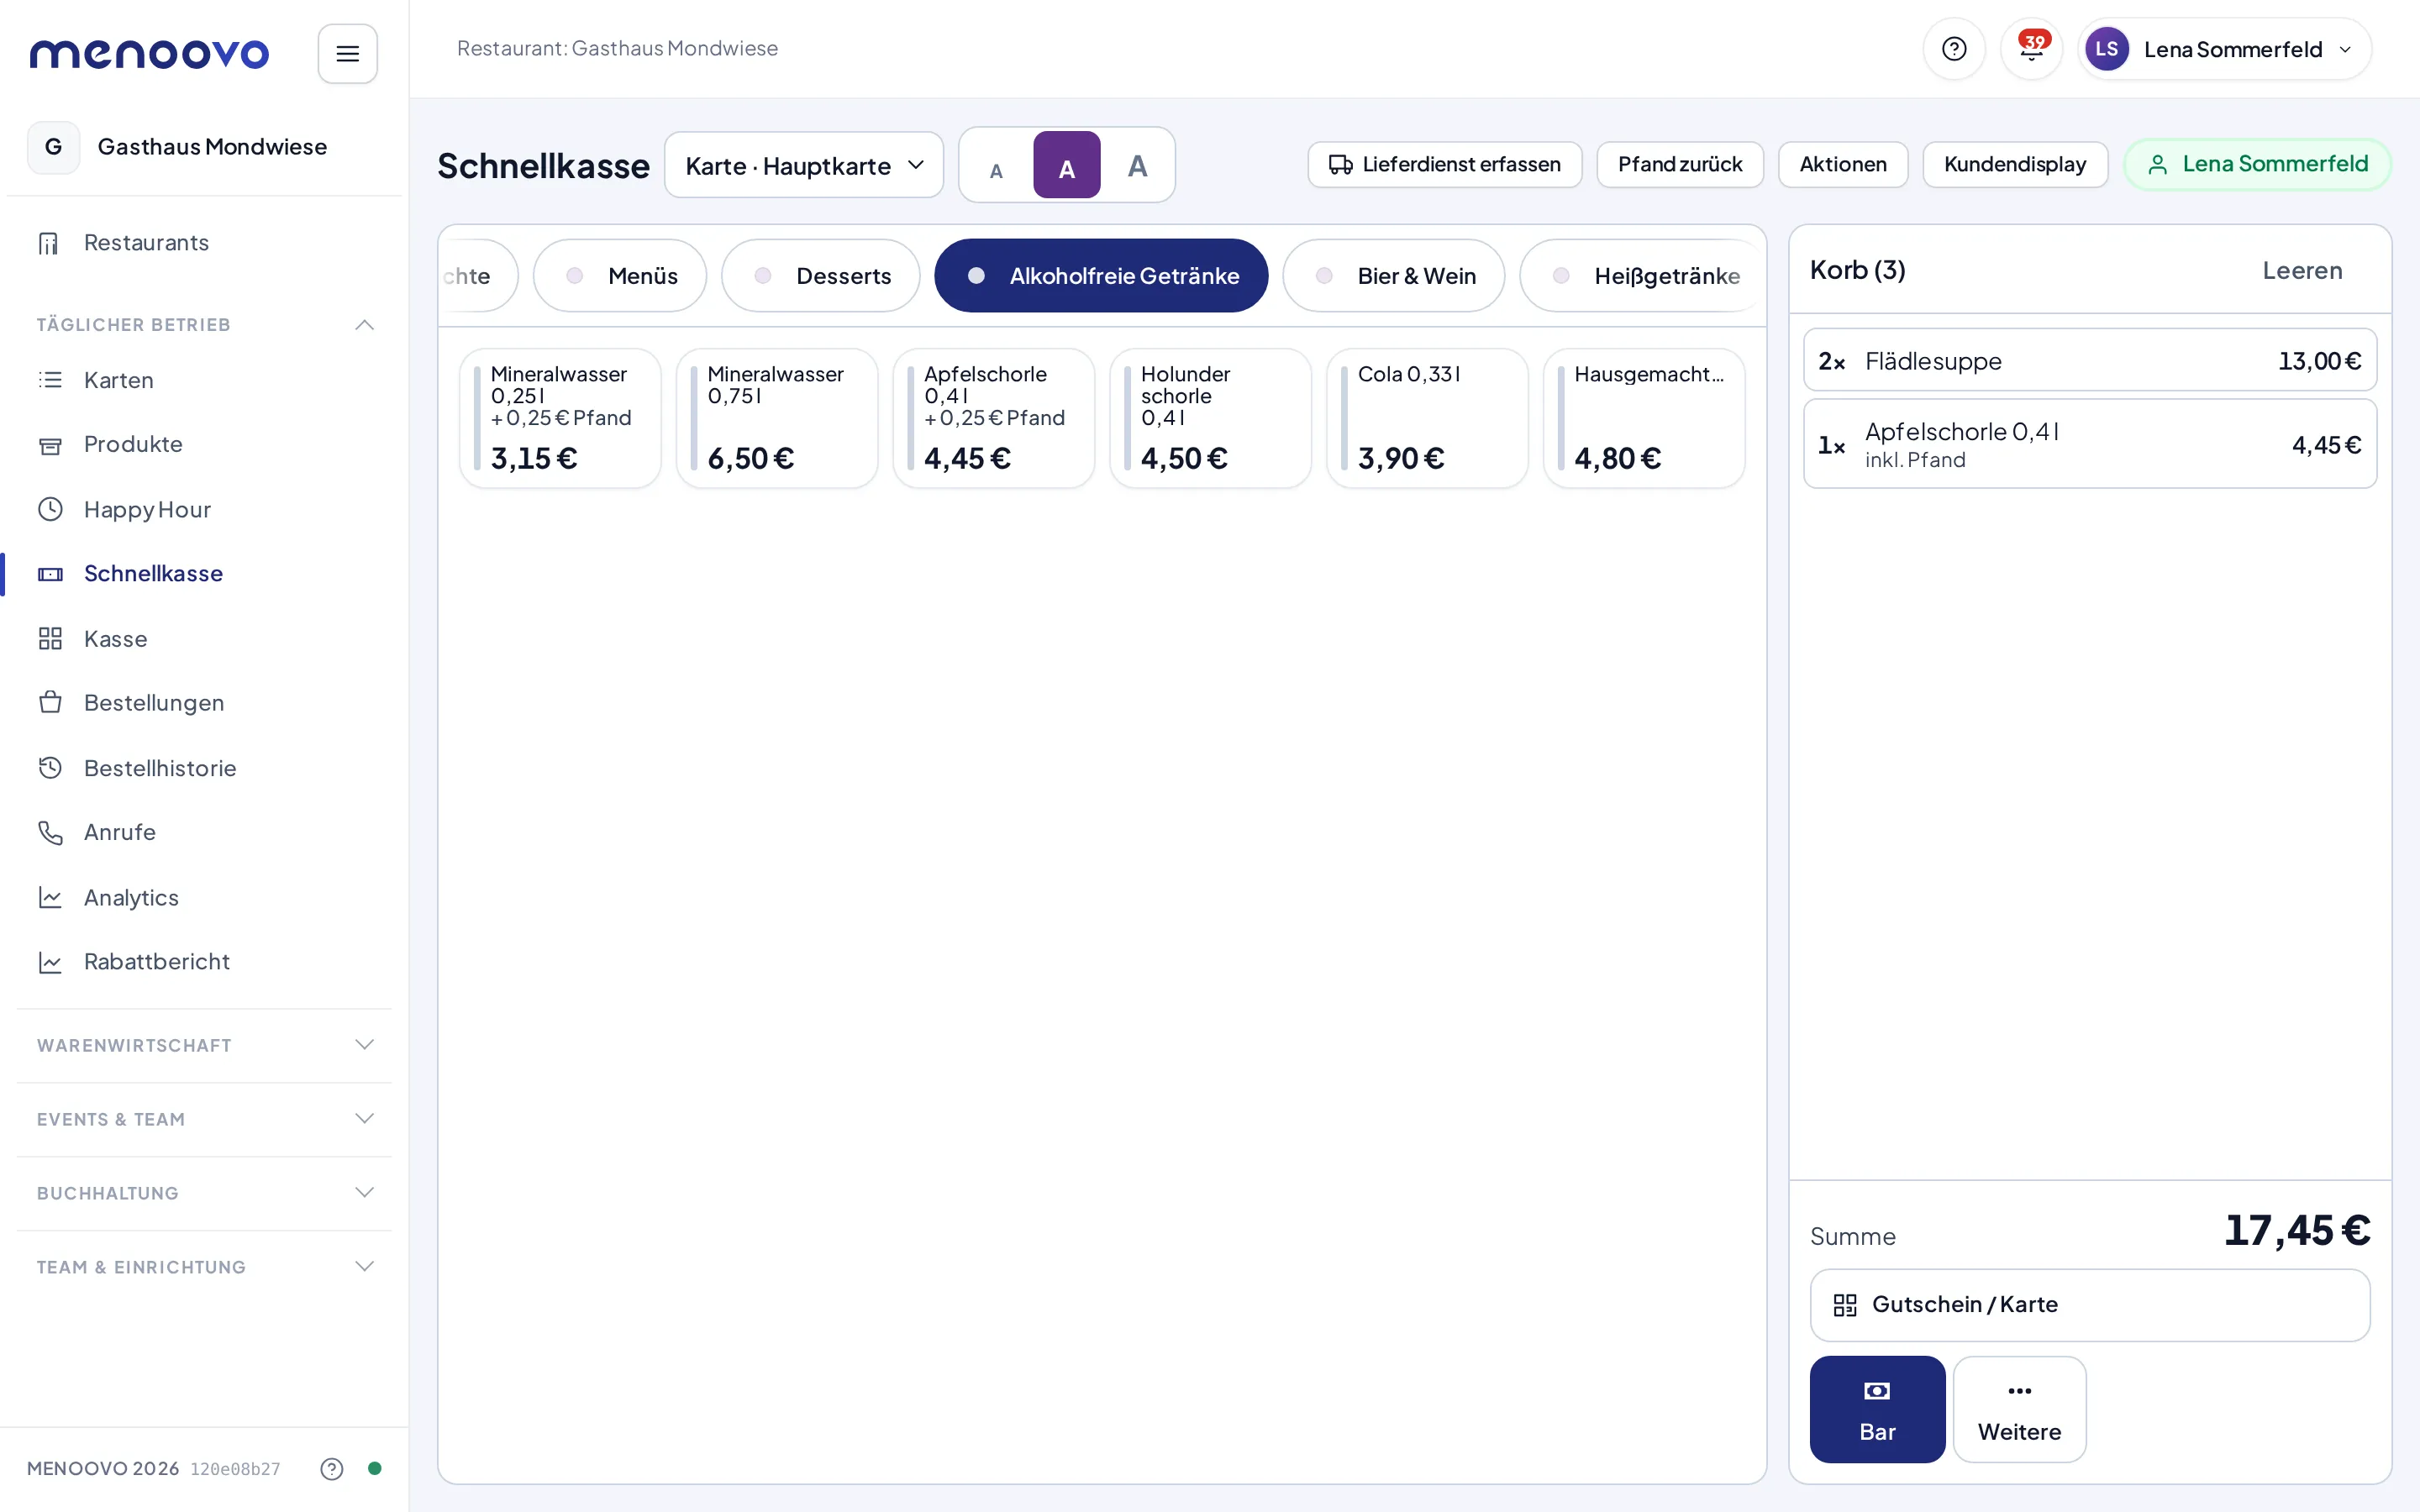Select the Fládlesuppe cart line

[2089, 360]
